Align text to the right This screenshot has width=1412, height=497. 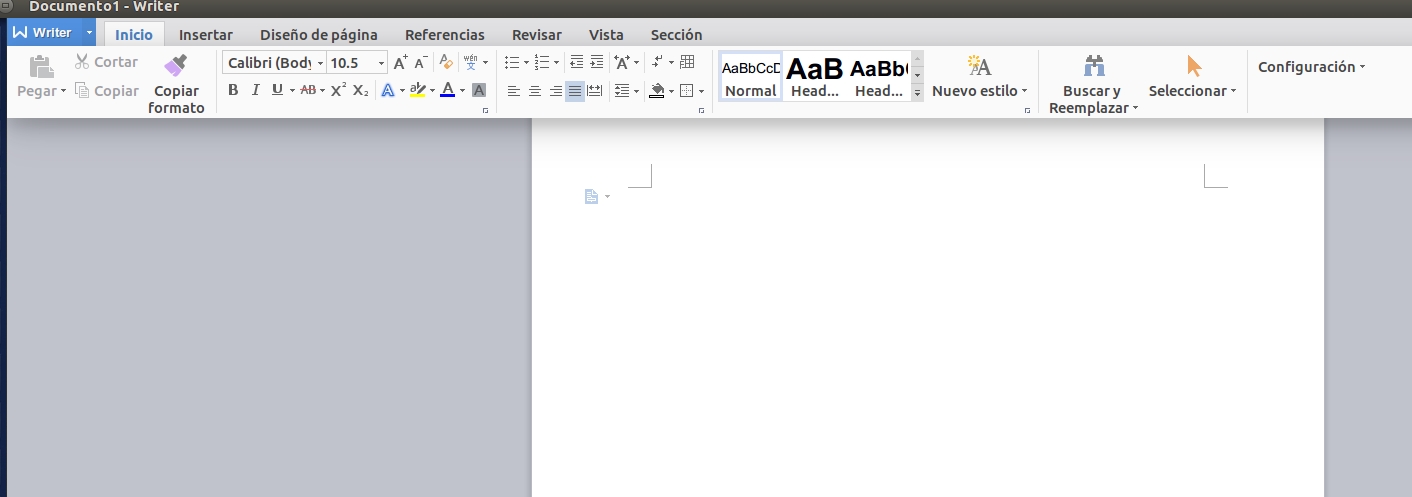(x=555, y=91)
